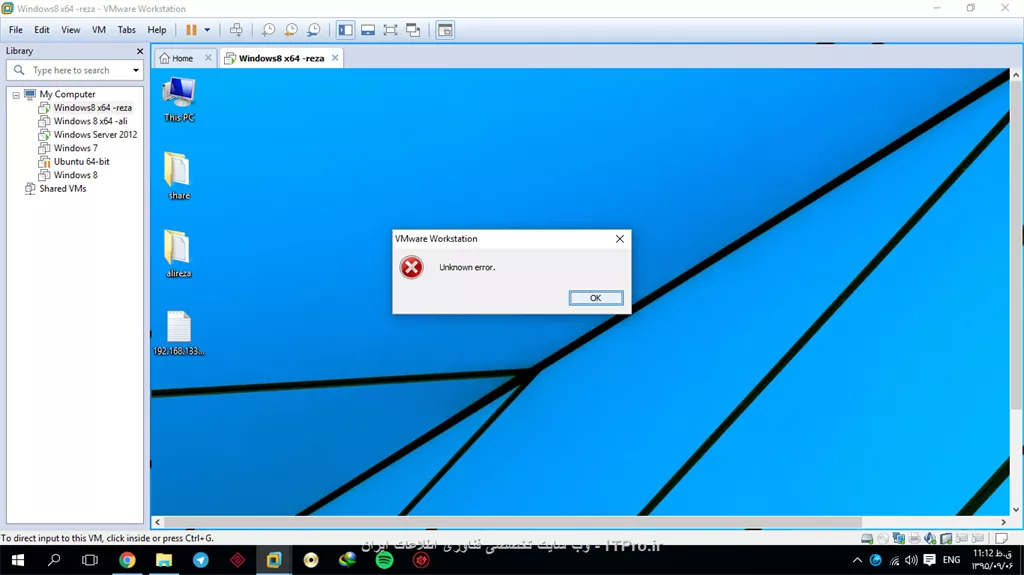Close the Library panel
Screen dimensions: 1024x575
140,51
